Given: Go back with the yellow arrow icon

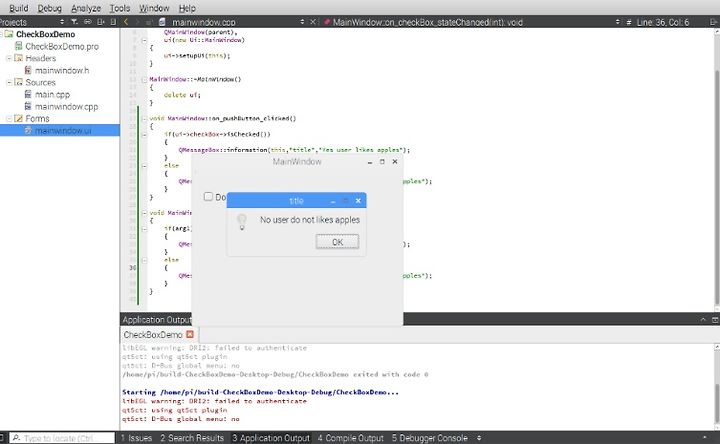Looking at the screenshot, I should 126,22.
